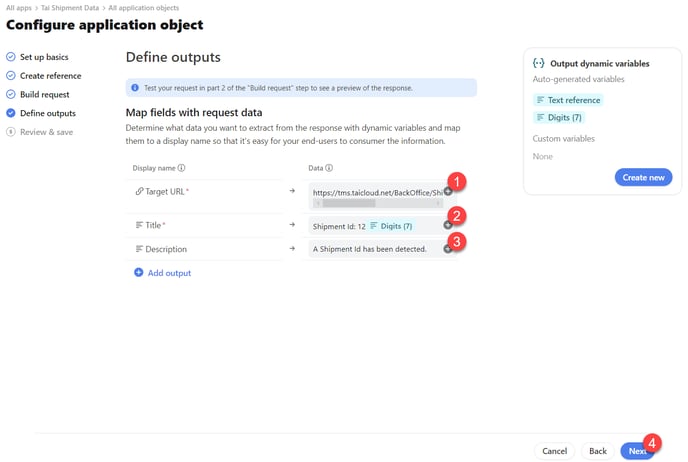
Task: Click the Output dynamic variables braces icon
Action: (539, 63)
